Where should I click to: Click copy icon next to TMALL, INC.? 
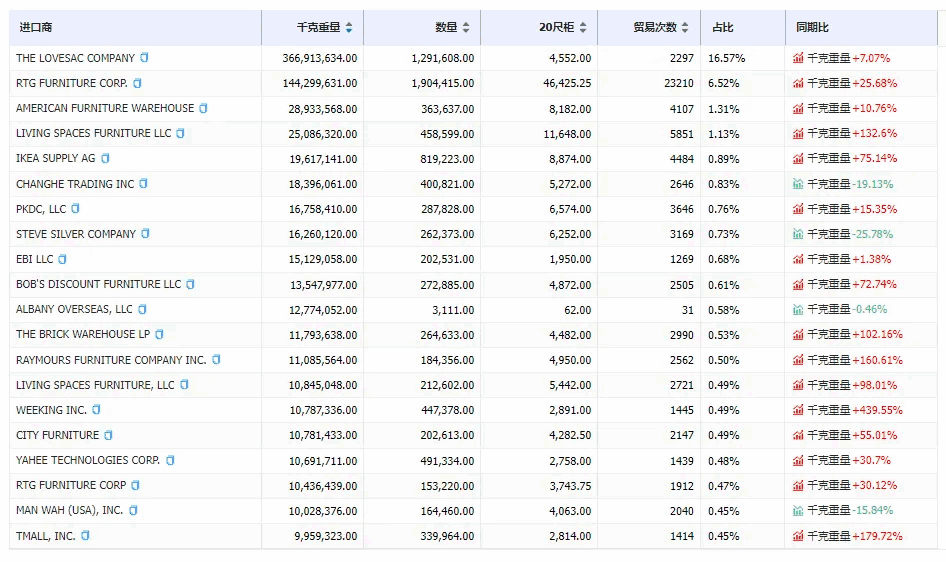coord(85,536)
